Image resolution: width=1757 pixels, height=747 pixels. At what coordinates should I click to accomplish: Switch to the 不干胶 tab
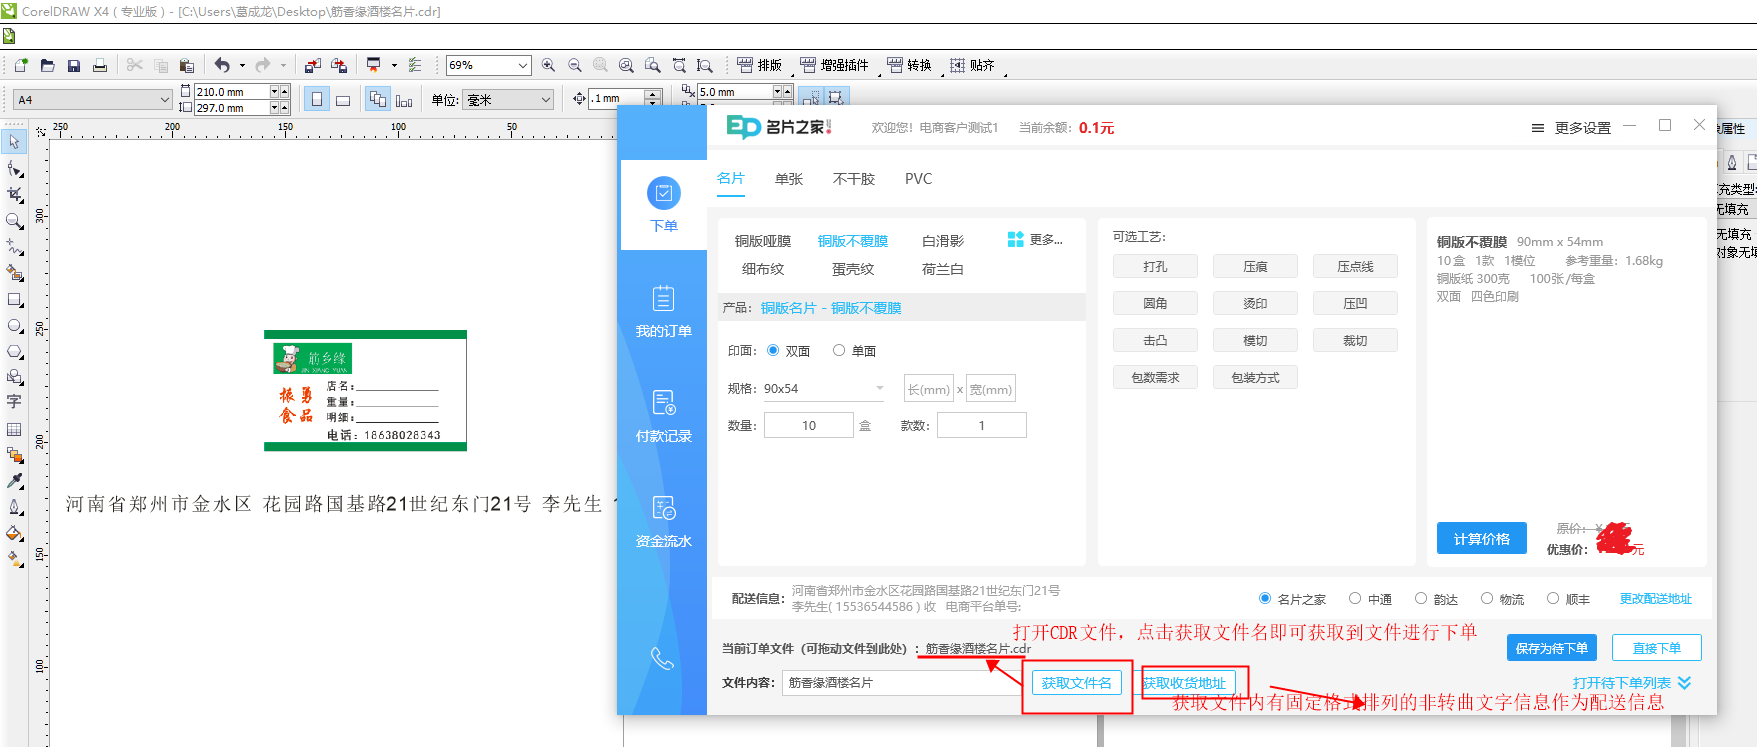click(x=854, y=179)
